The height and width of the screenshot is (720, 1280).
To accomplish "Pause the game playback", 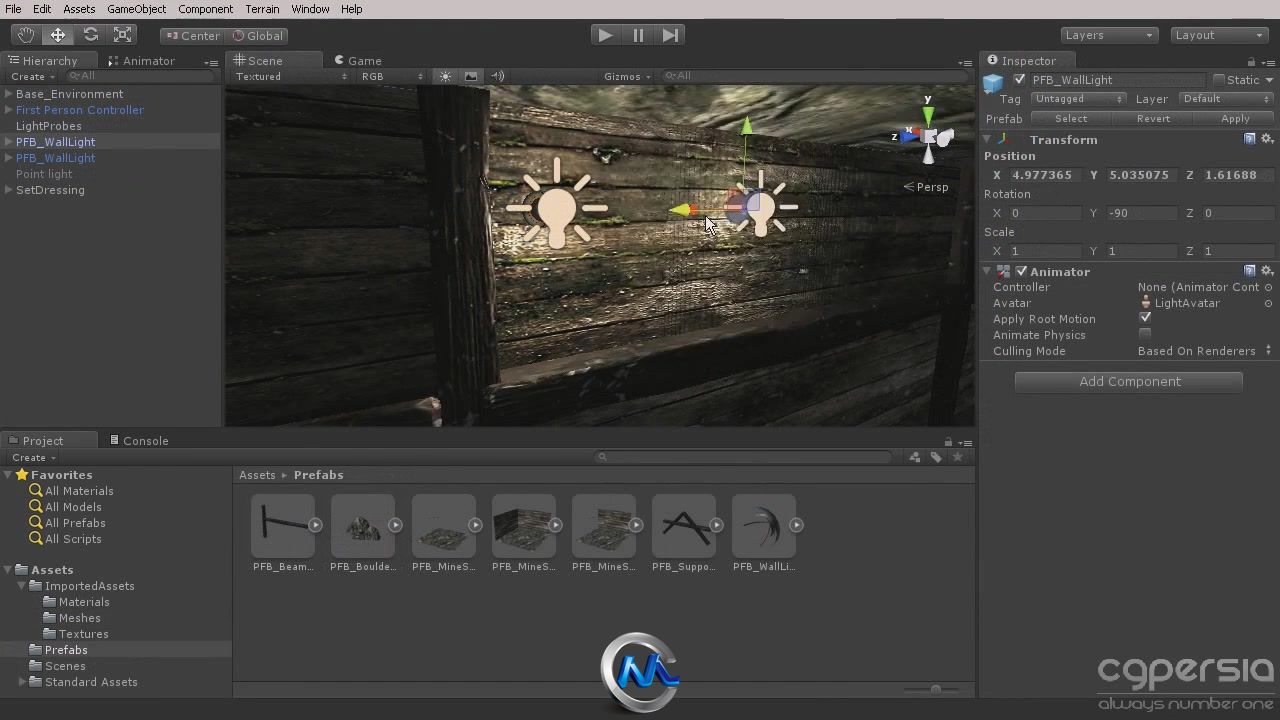I will pyautogui.click(x=638, y=35).
